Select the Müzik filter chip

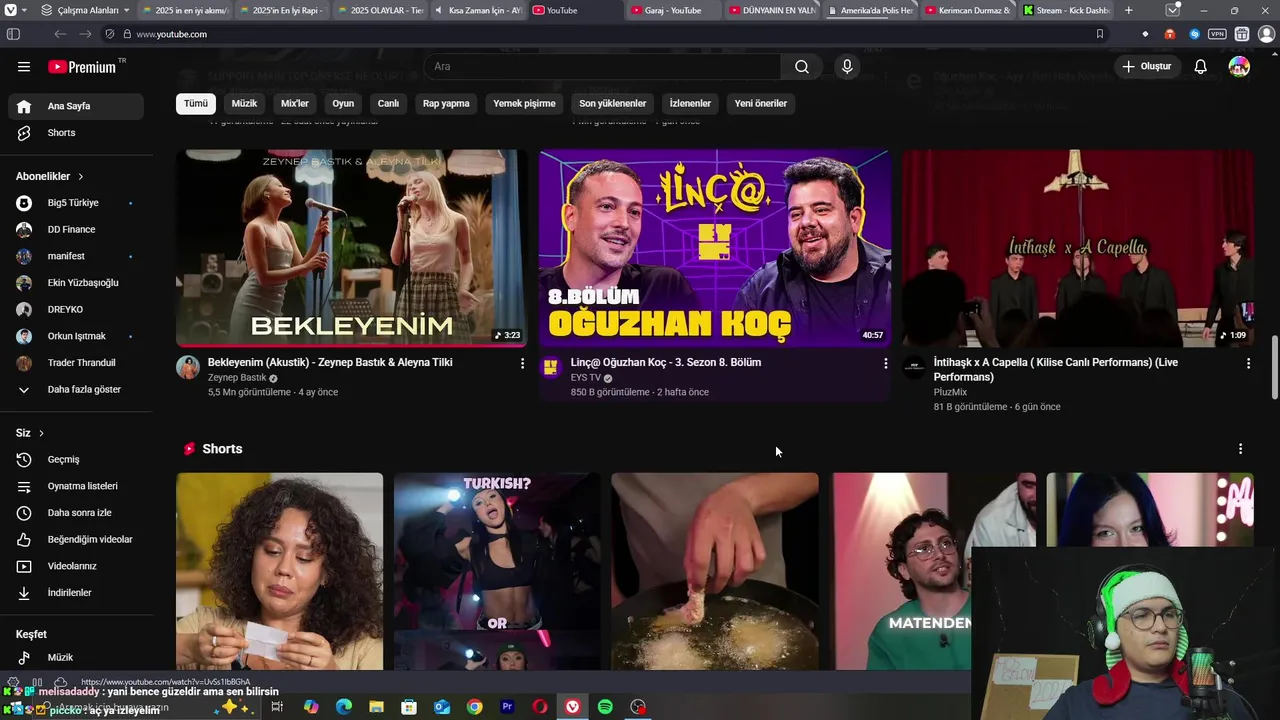coord(244,104)
